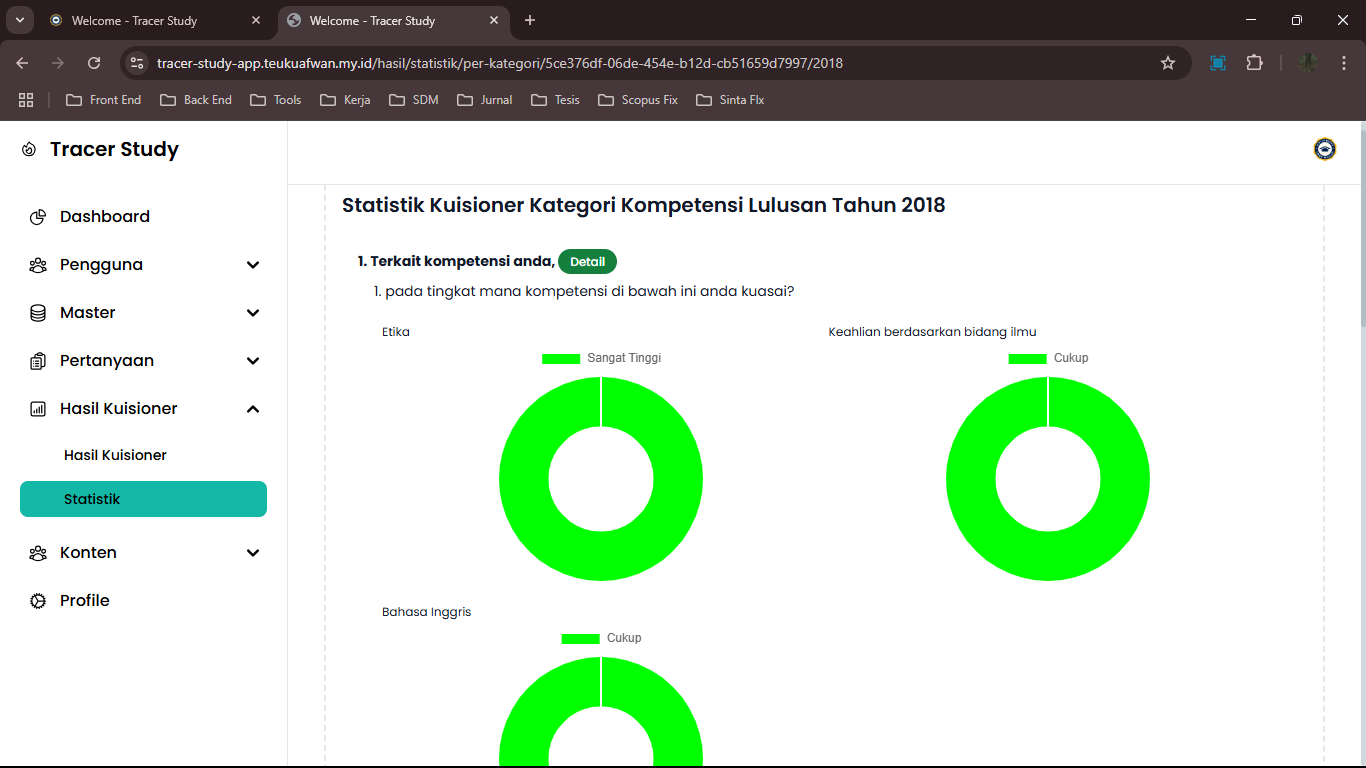Toggle Cukup legend on Keahlian bidang ilmu chart
This screenshot has width=1366, height=768.
coord(1048,358)
